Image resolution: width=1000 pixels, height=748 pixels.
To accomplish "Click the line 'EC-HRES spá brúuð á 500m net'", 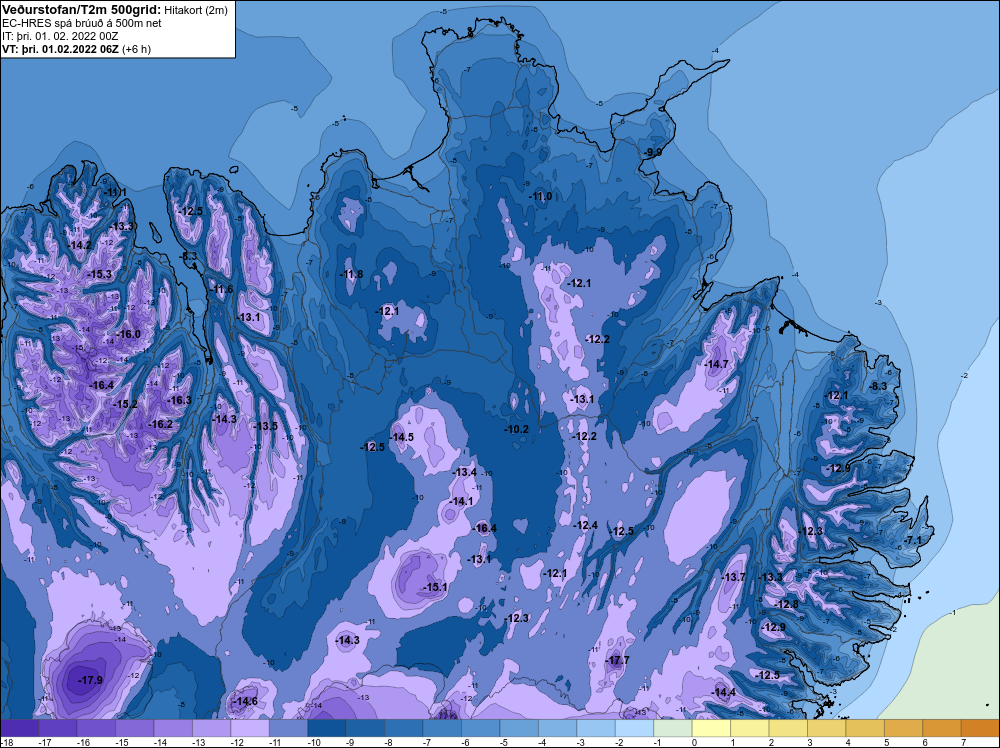I will pos(82,23).
